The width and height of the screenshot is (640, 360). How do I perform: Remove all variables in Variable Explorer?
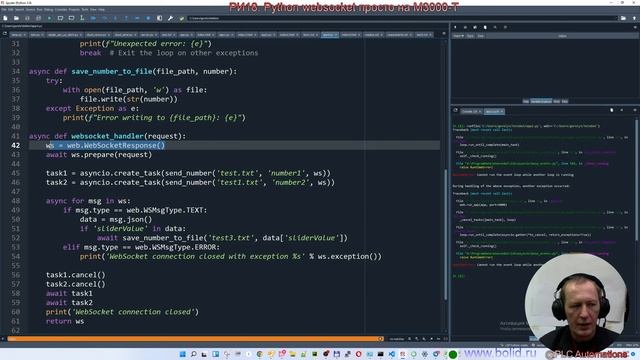tap(485, 27)
